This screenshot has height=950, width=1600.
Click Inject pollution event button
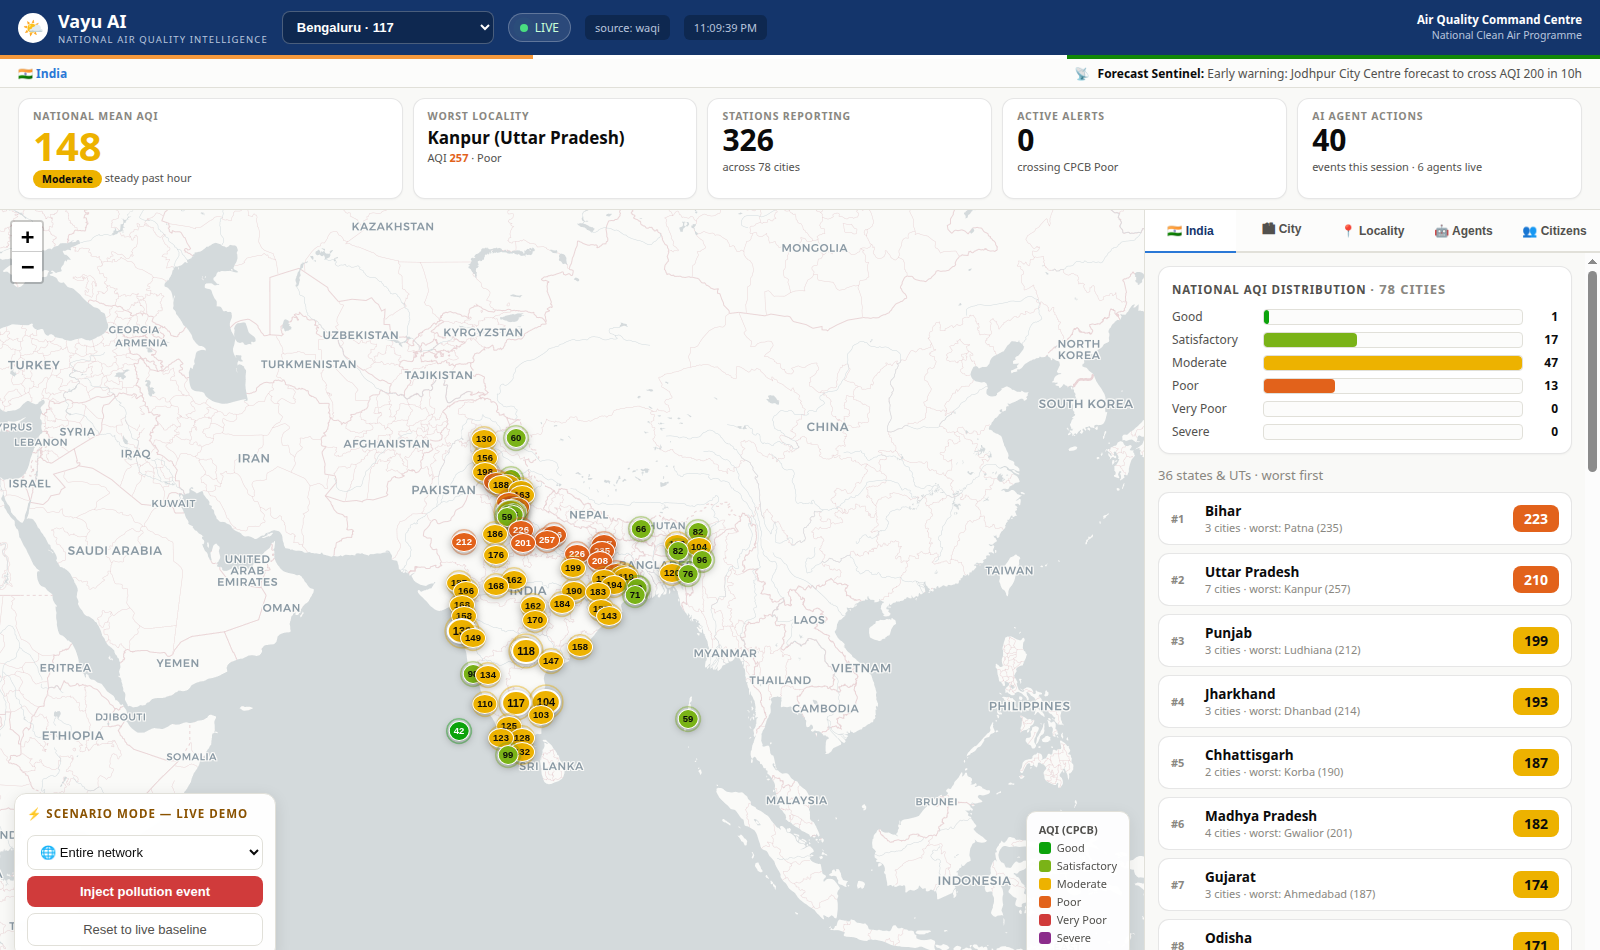[x=145, y=892]
